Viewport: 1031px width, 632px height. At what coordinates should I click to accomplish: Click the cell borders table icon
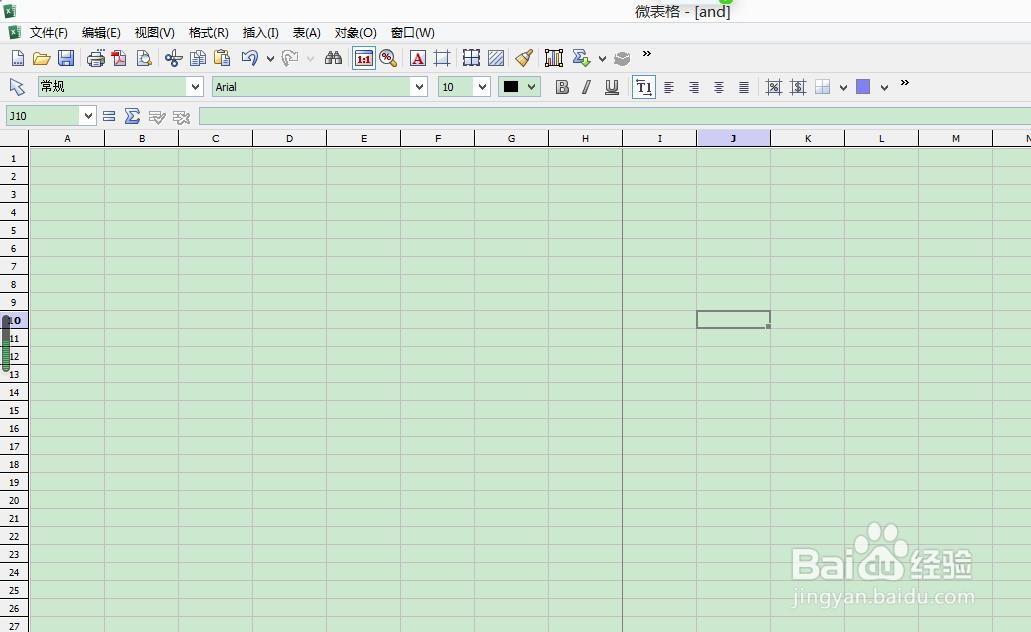[823, 87]
